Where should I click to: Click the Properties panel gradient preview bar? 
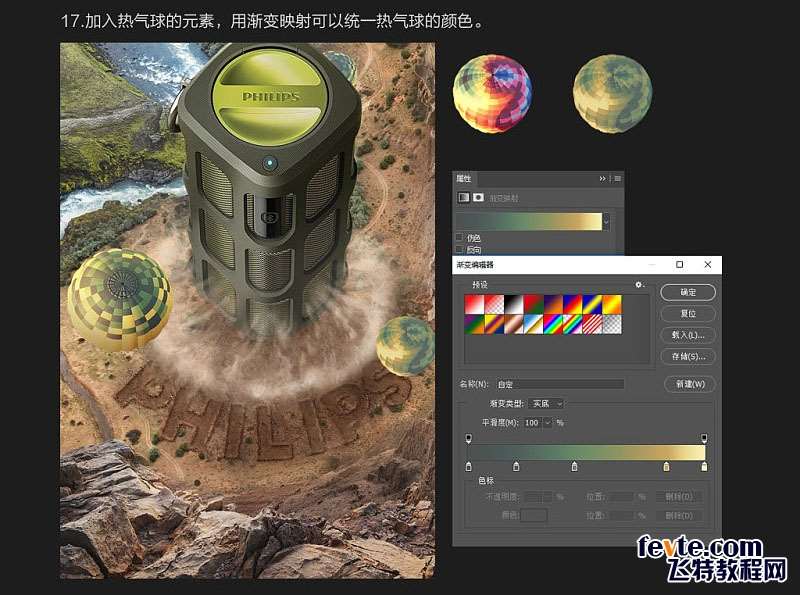point(529,221)
